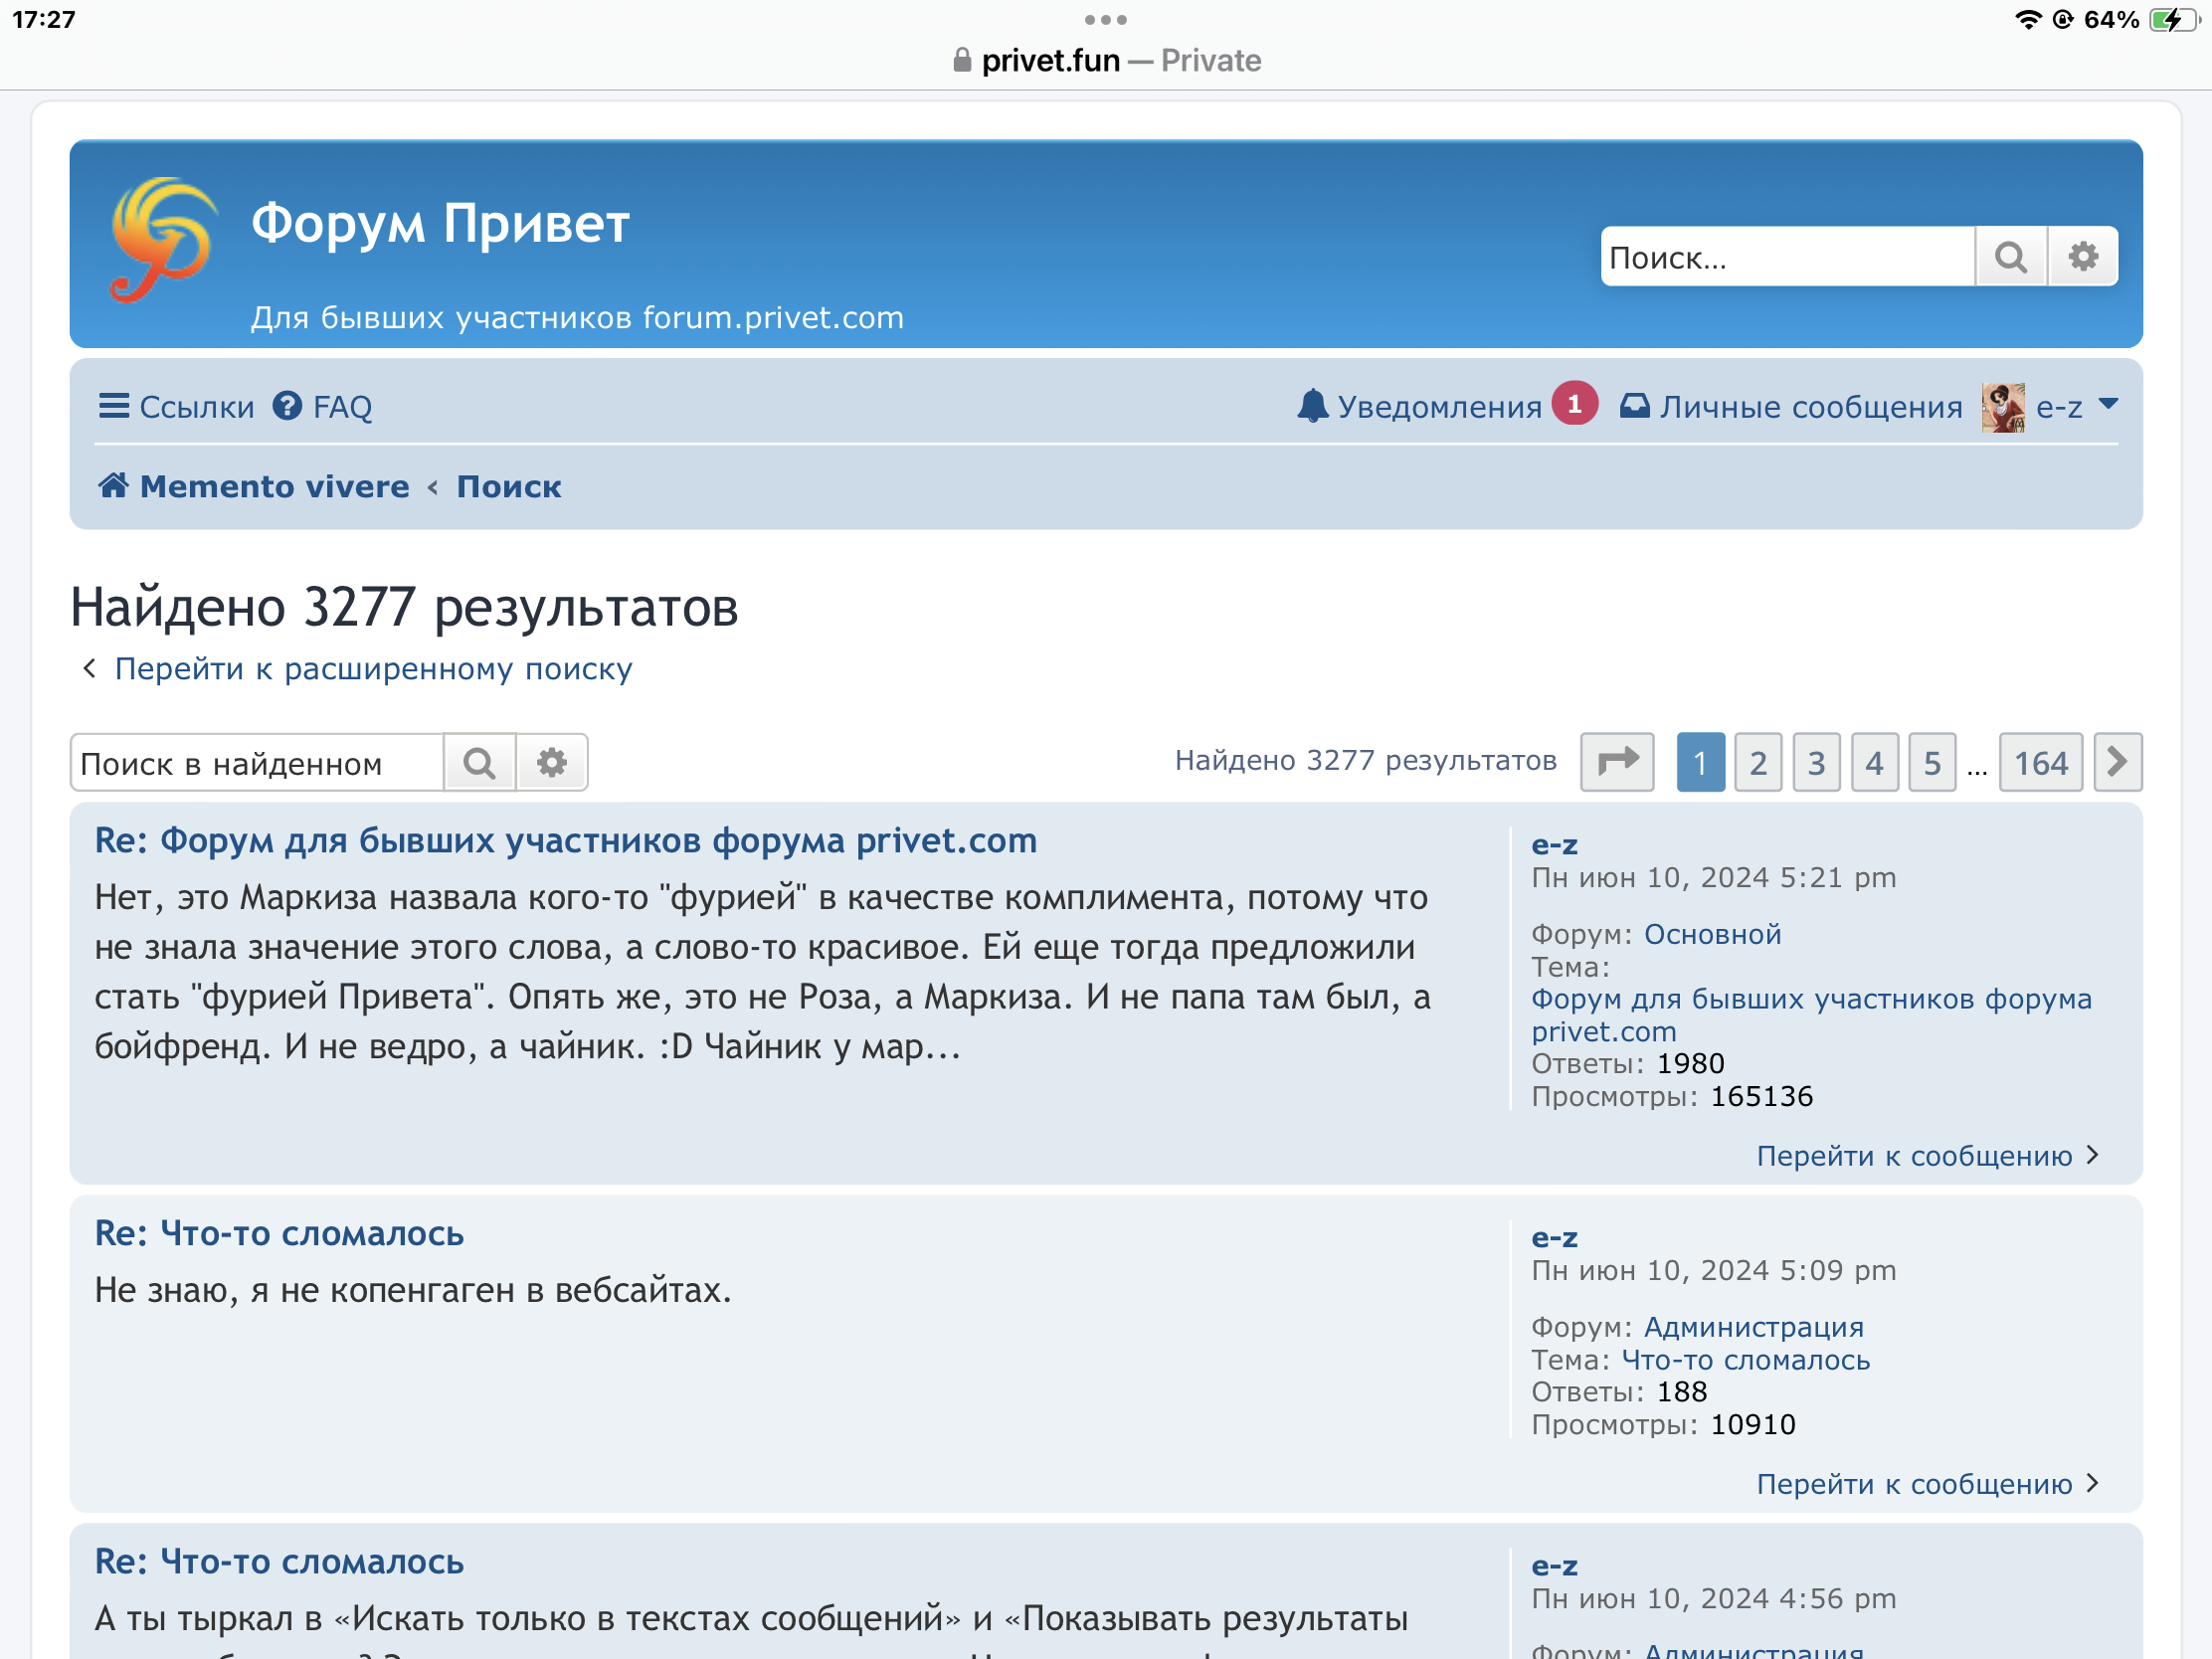Open the 4:56 pm Re: Что-то сломалось post

pyautogui.click(x=279, y=1562)
